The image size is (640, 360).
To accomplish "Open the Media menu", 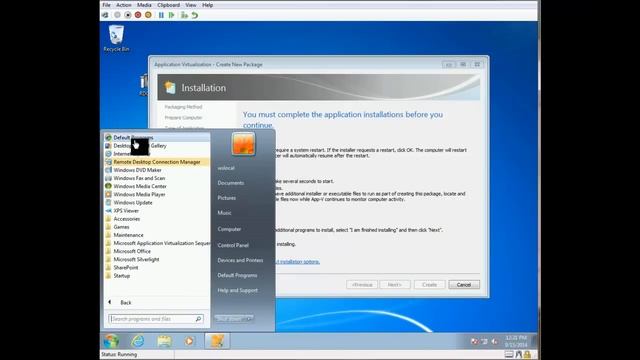I will click(x=144, y=5).
